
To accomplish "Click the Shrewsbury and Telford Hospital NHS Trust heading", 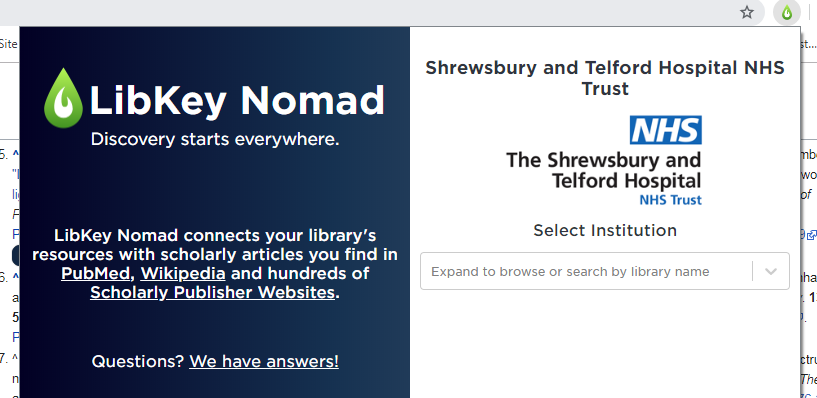I will coord(605,78).
